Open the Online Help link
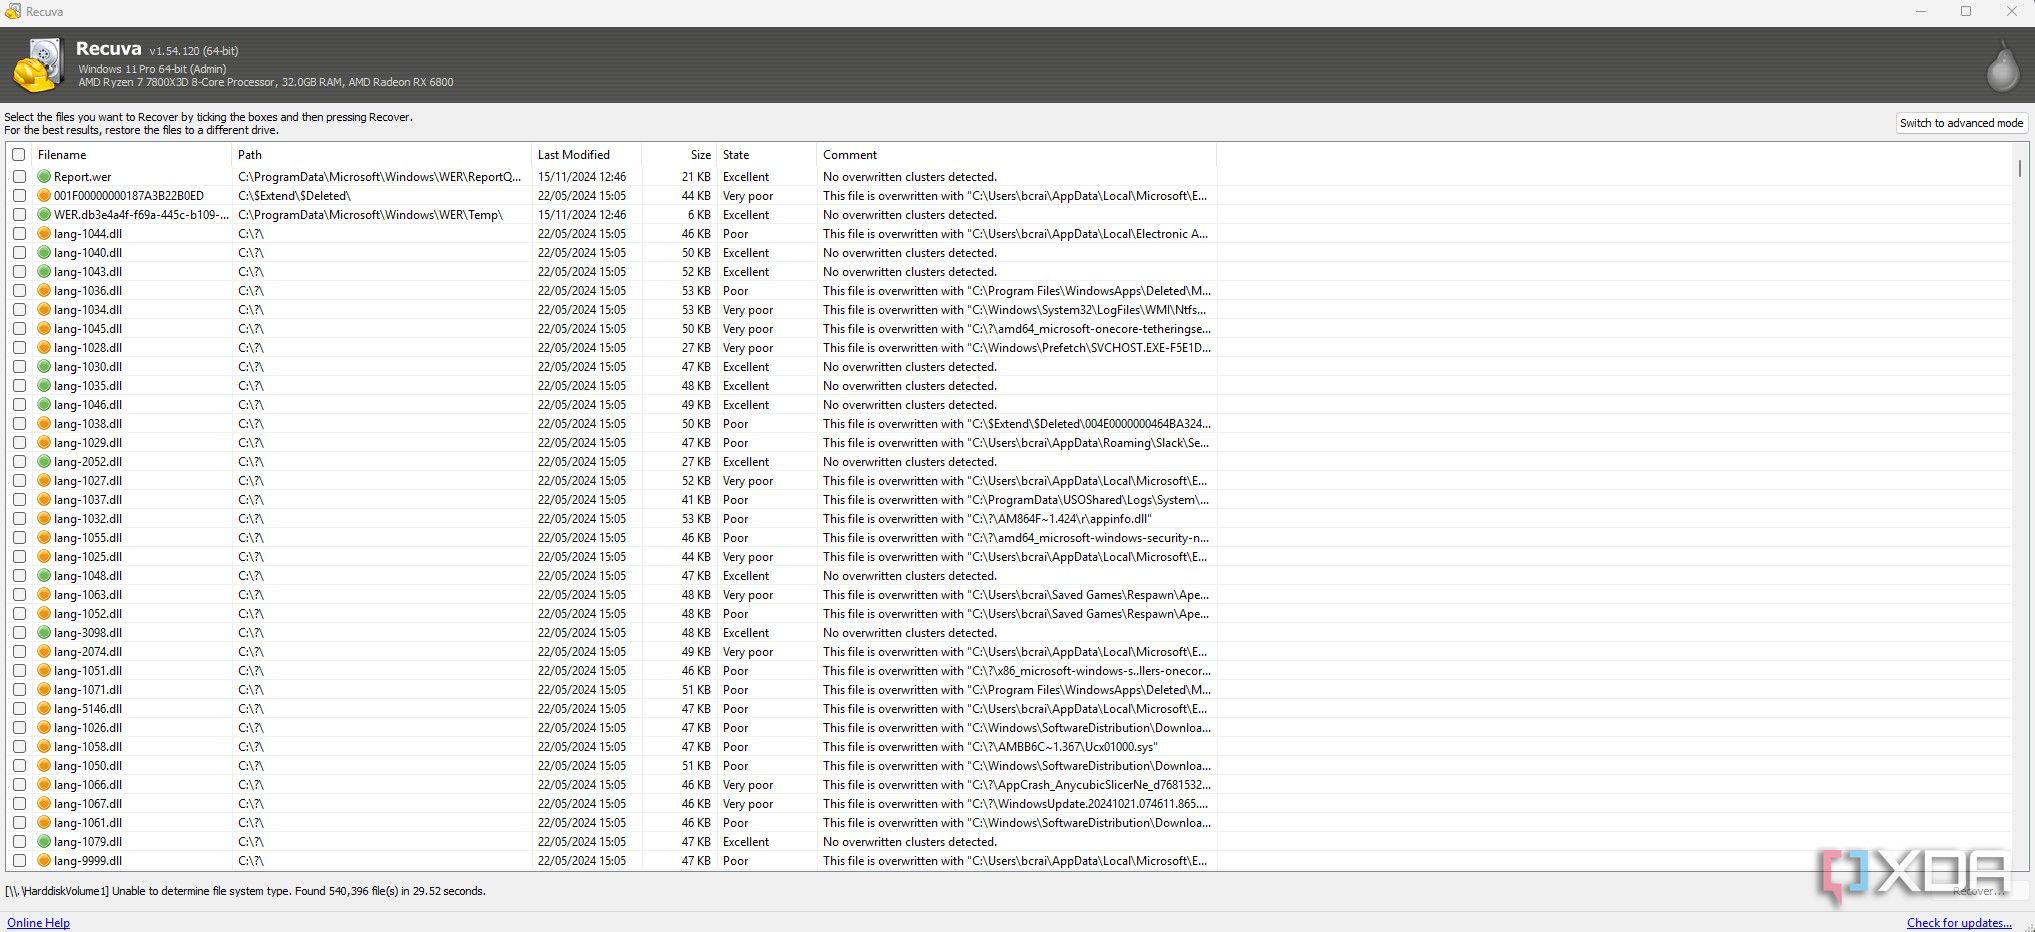This screenshot has width=2035, height=932. 39,923
